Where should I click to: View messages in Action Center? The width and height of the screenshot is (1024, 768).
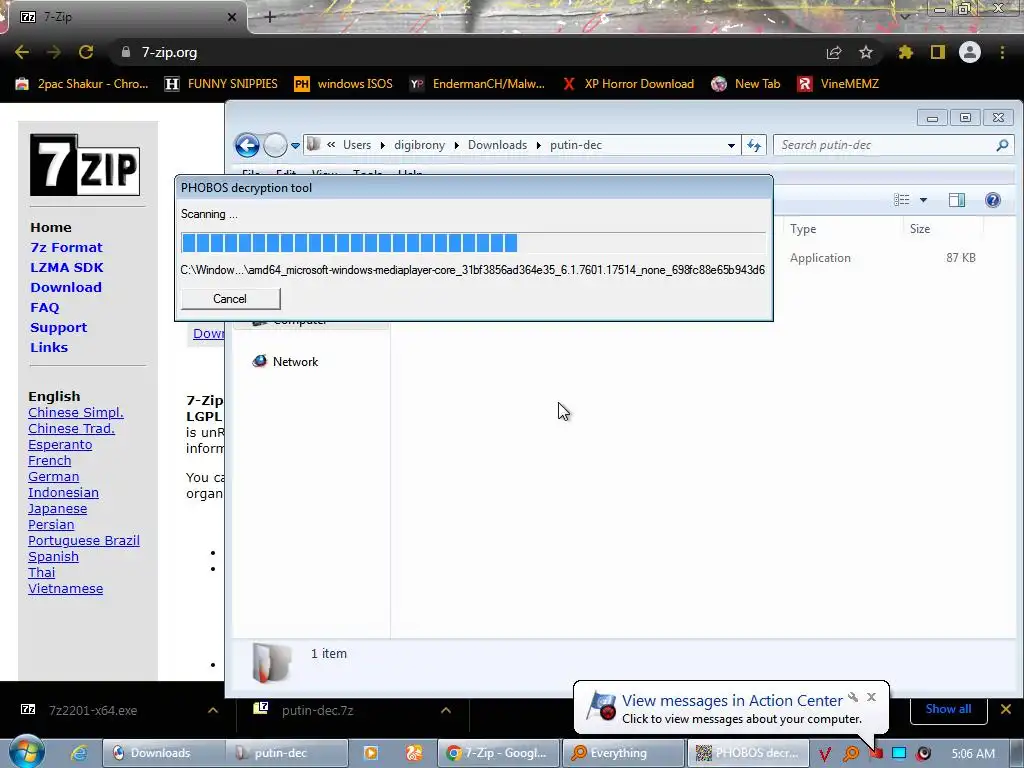(x=732, y=701)
